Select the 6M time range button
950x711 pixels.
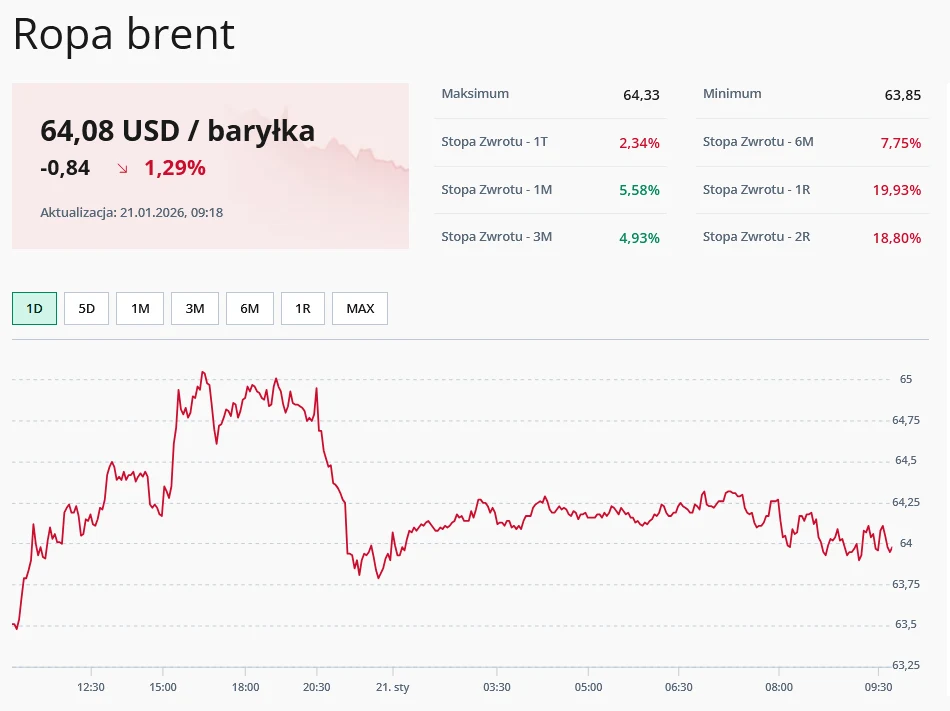249,308
